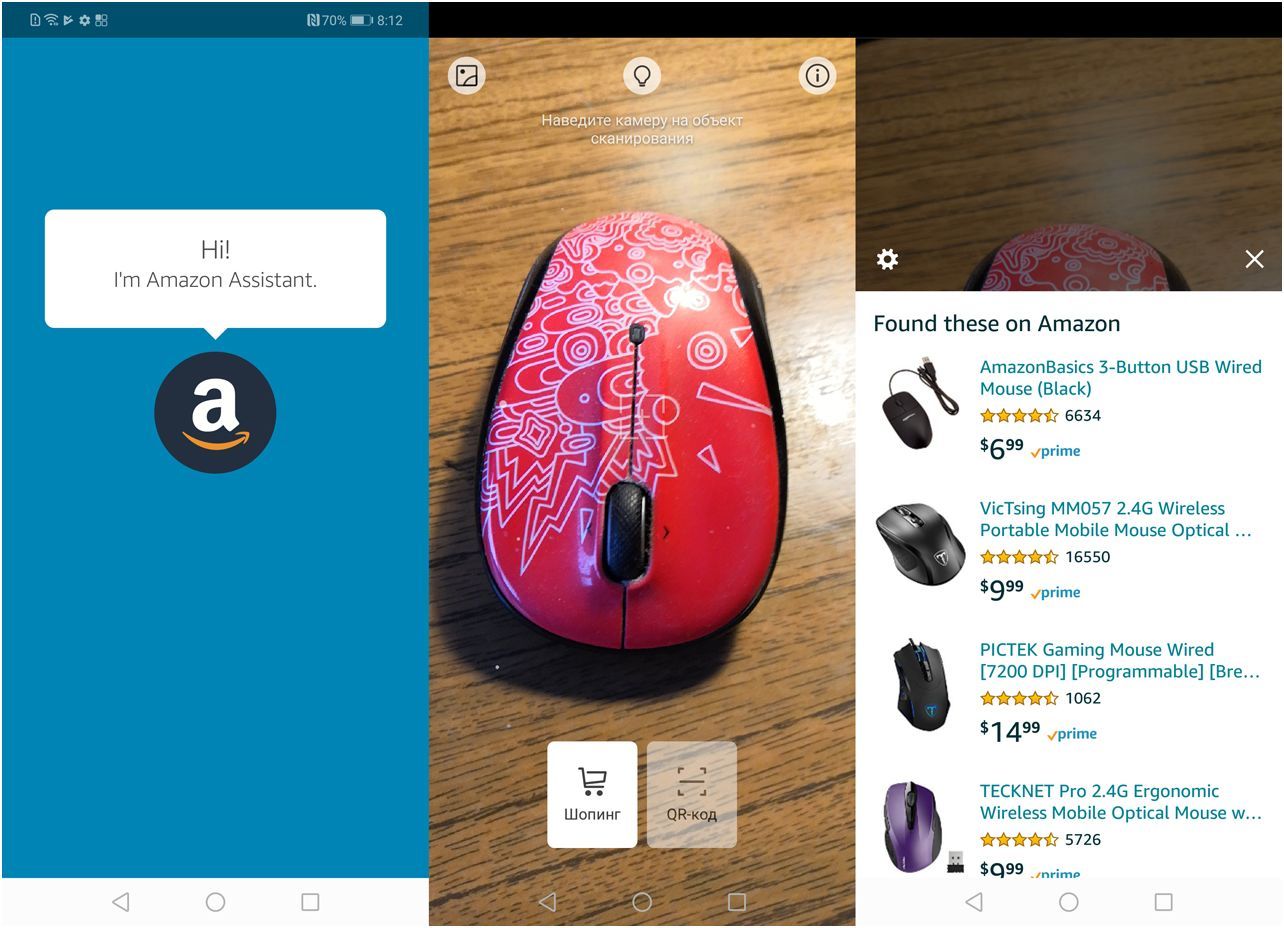Open TECKNET Pro Ergonomic Wireless Mouse listing
The height and width of the screenshot is (928, 1284).
coord(1121,802)
